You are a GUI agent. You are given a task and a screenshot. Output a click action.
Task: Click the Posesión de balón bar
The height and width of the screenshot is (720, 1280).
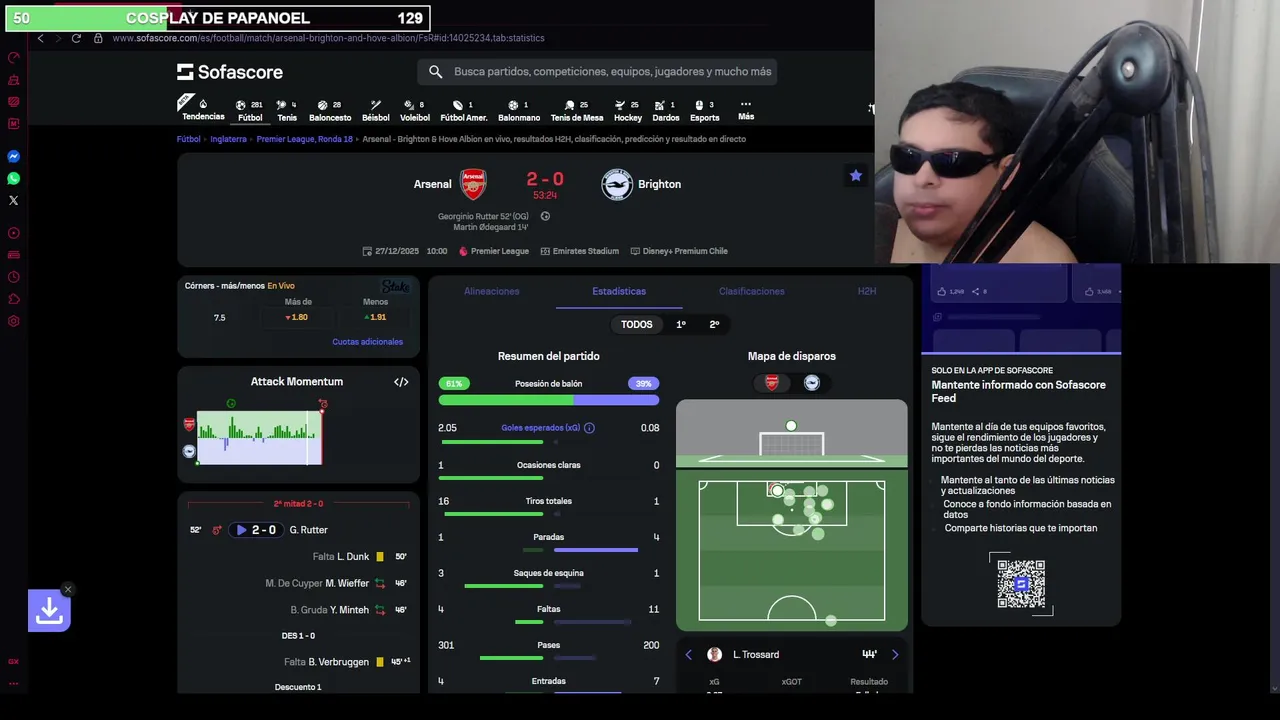549,400
